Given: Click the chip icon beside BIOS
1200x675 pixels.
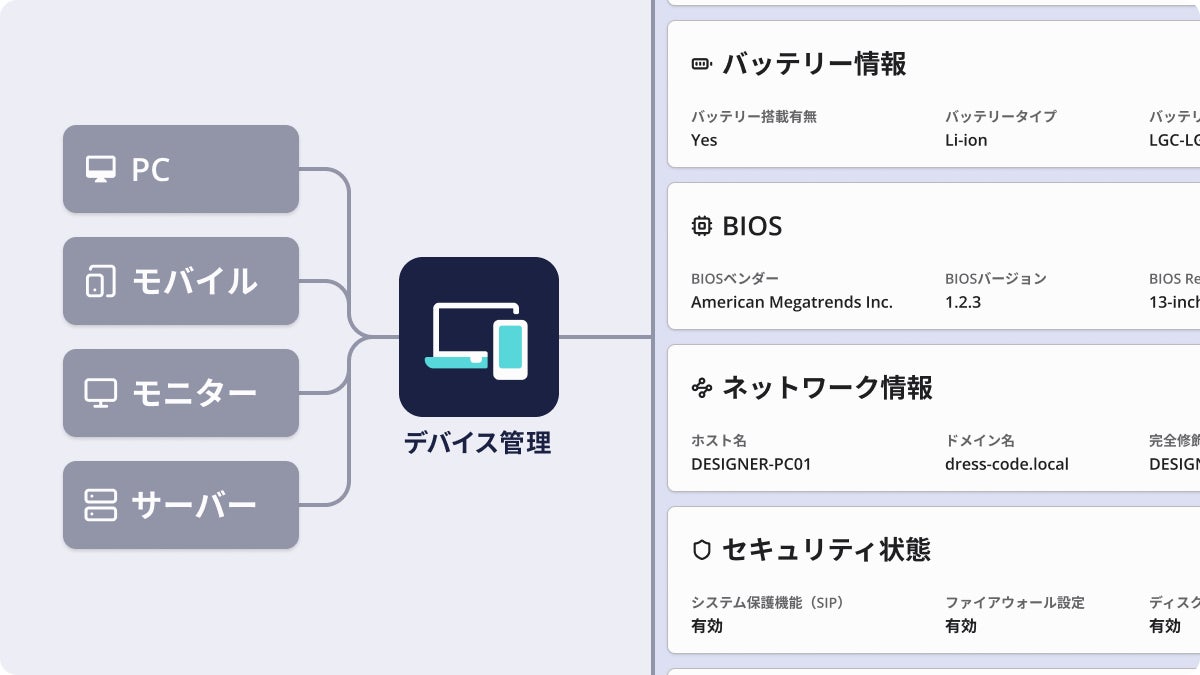Looking at the screenshot, I should click(x=702, y=226).
